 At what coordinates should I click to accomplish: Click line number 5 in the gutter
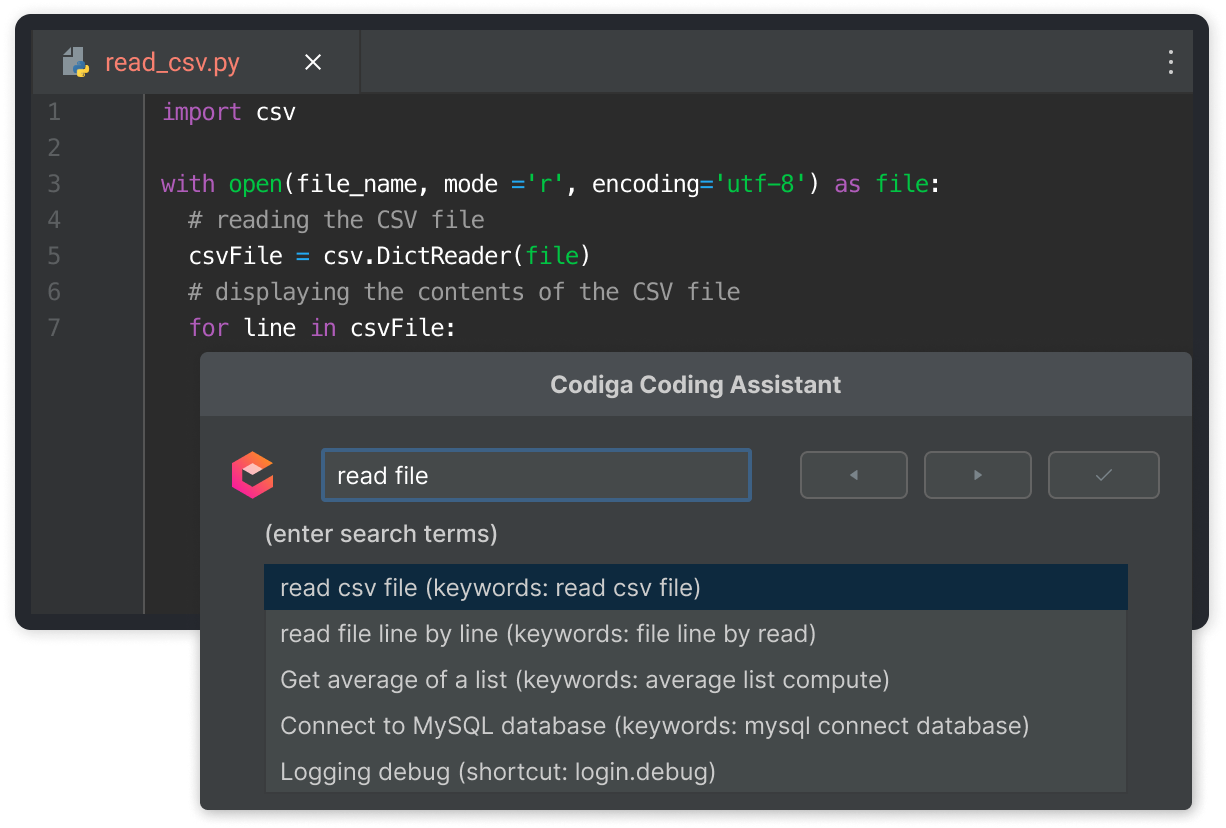54,256
